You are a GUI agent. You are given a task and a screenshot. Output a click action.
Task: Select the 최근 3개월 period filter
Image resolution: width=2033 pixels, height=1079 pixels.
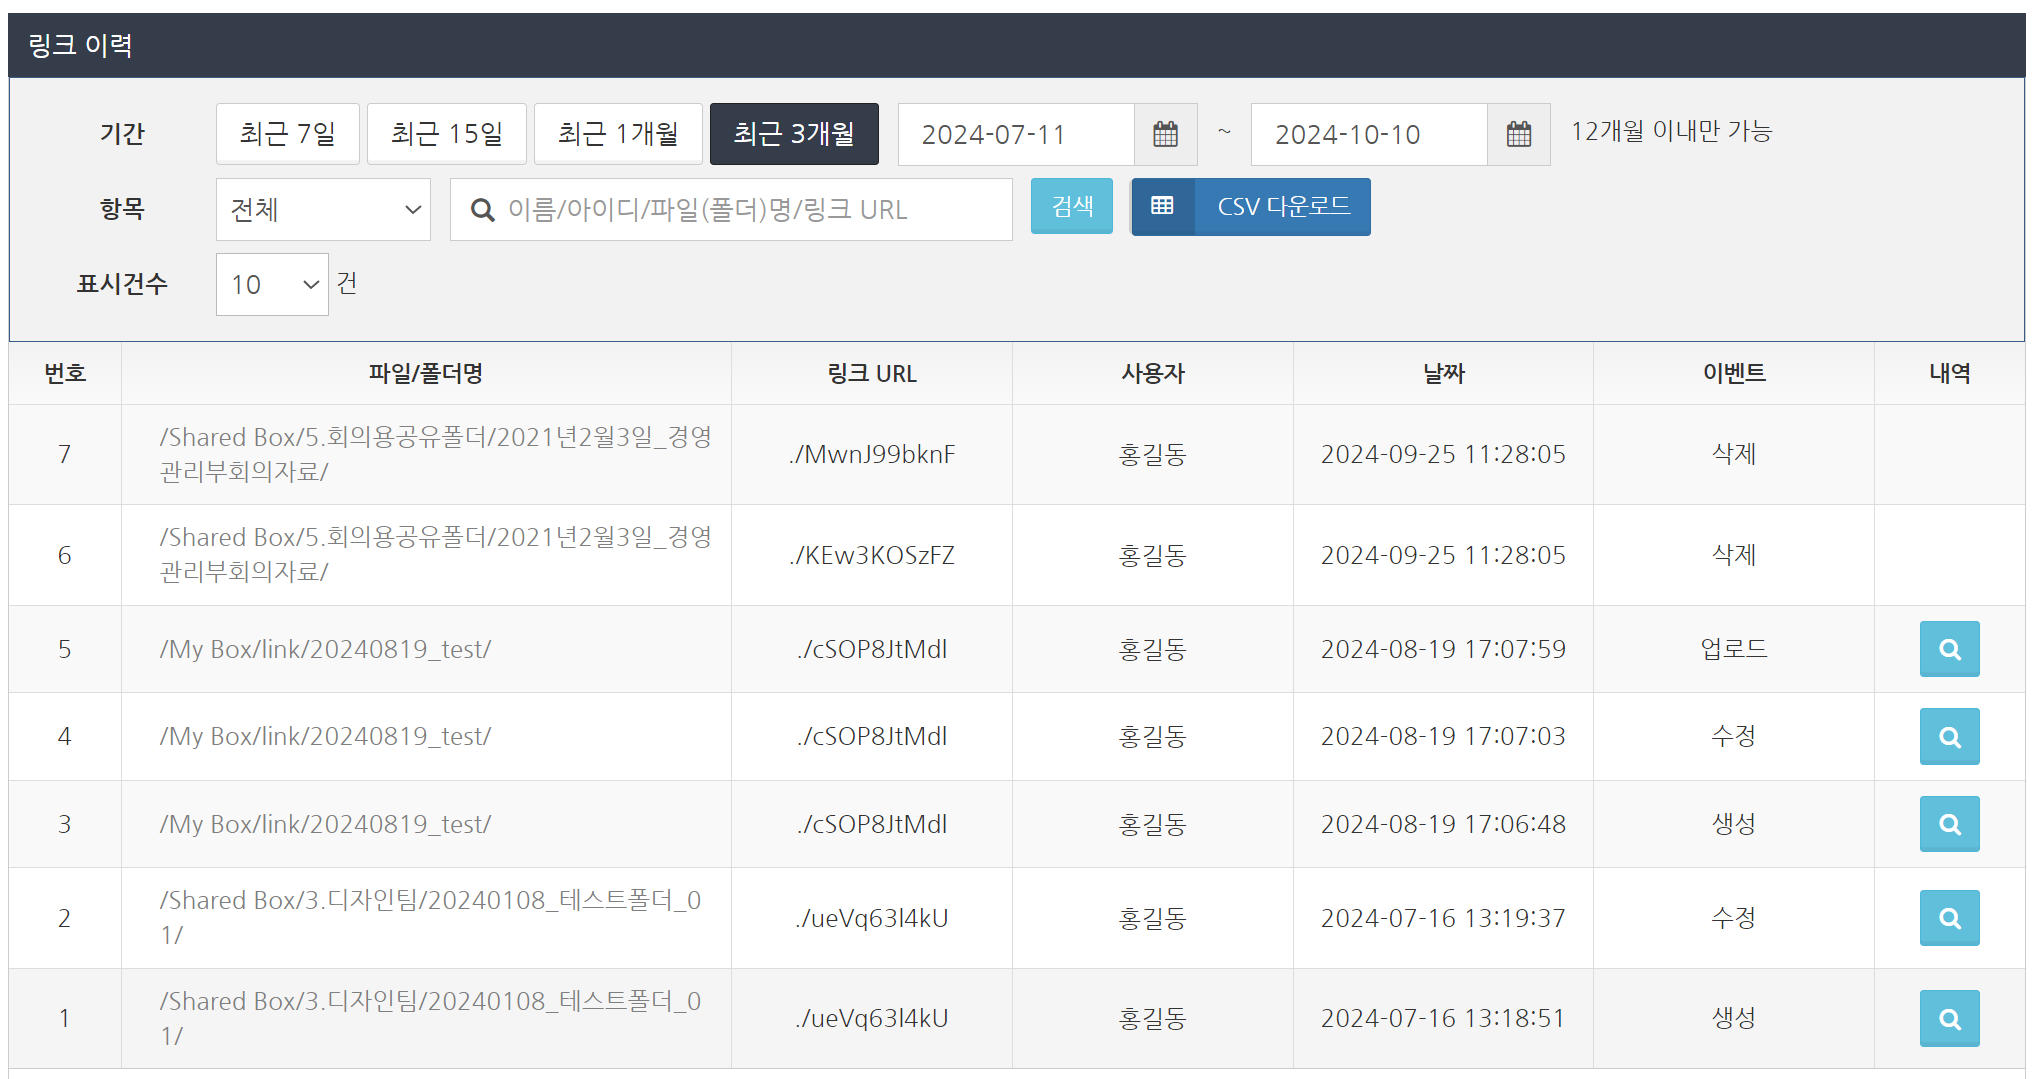pos(794,134)
